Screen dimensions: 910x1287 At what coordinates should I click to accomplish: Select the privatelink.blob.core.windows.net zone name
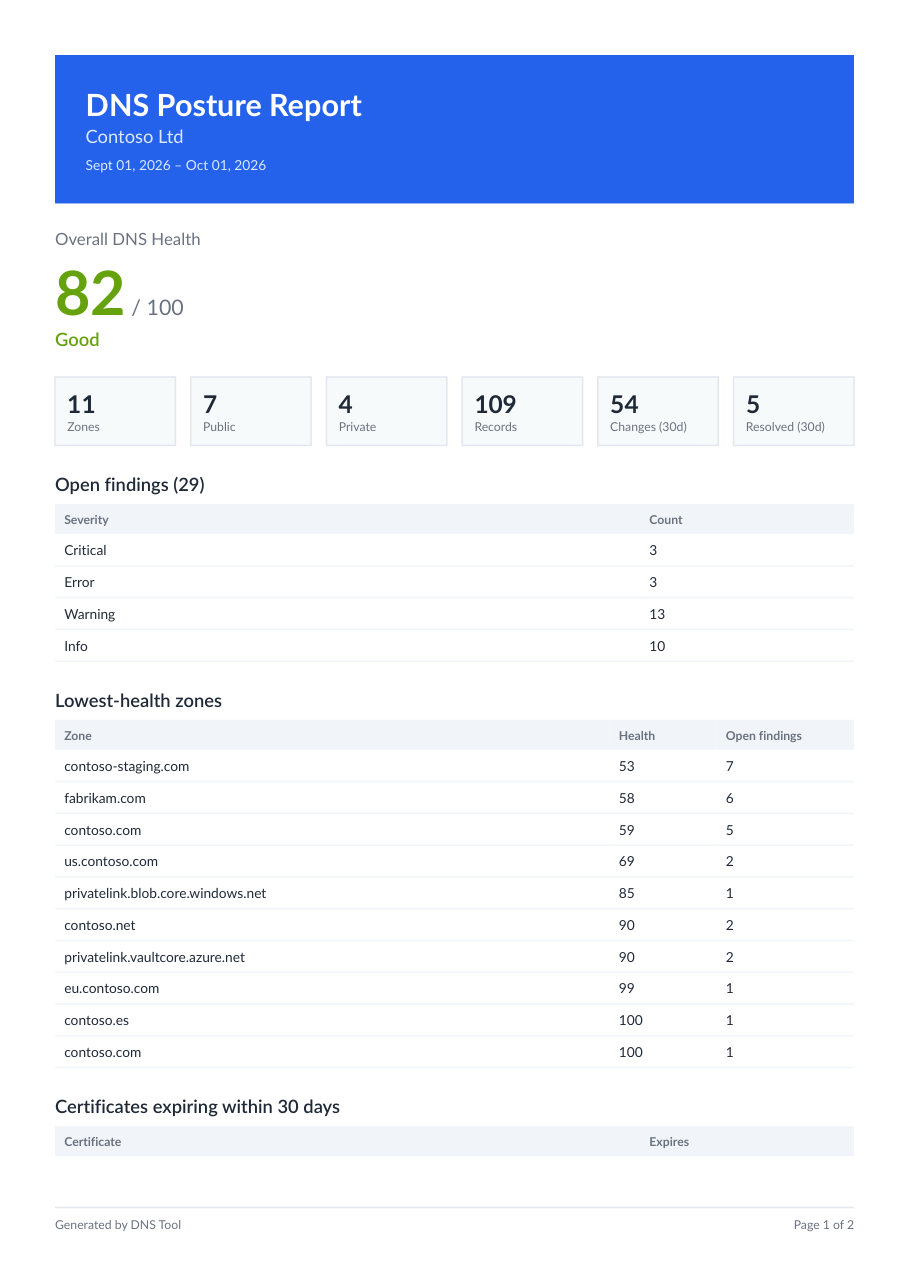pyautogui.click(x=165, y=893)
